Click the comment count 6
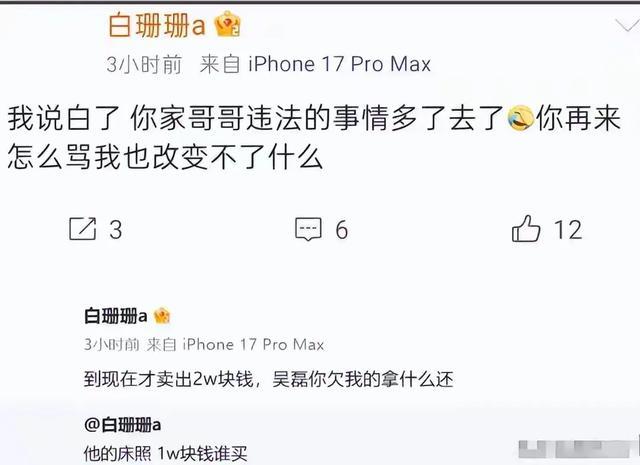Image resolution: width=640 pixels, height=465 pixels. [342, 229]
